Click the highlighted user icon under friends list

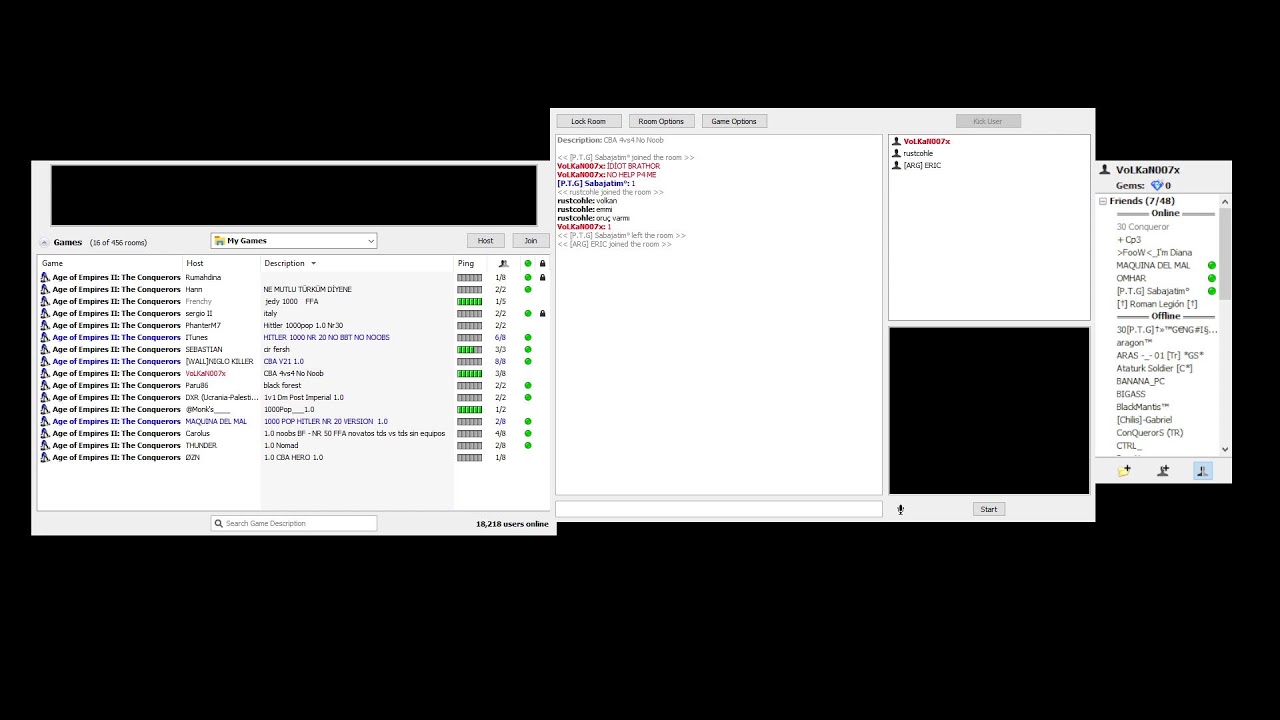[x=1202, y=471]
